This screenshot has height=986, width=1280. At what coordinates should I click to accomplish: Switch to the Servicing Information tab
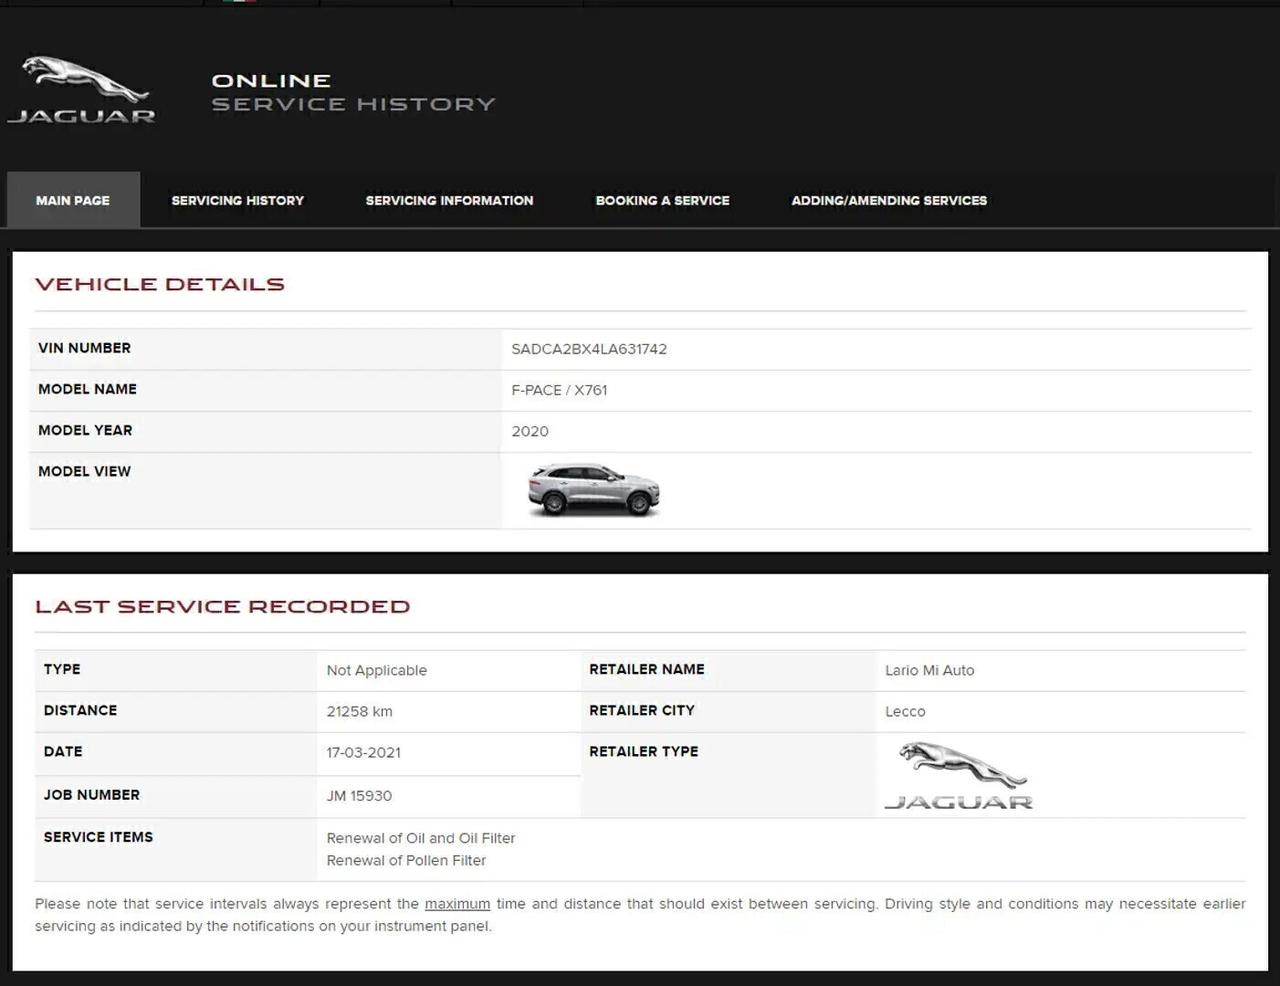point(449,200)
